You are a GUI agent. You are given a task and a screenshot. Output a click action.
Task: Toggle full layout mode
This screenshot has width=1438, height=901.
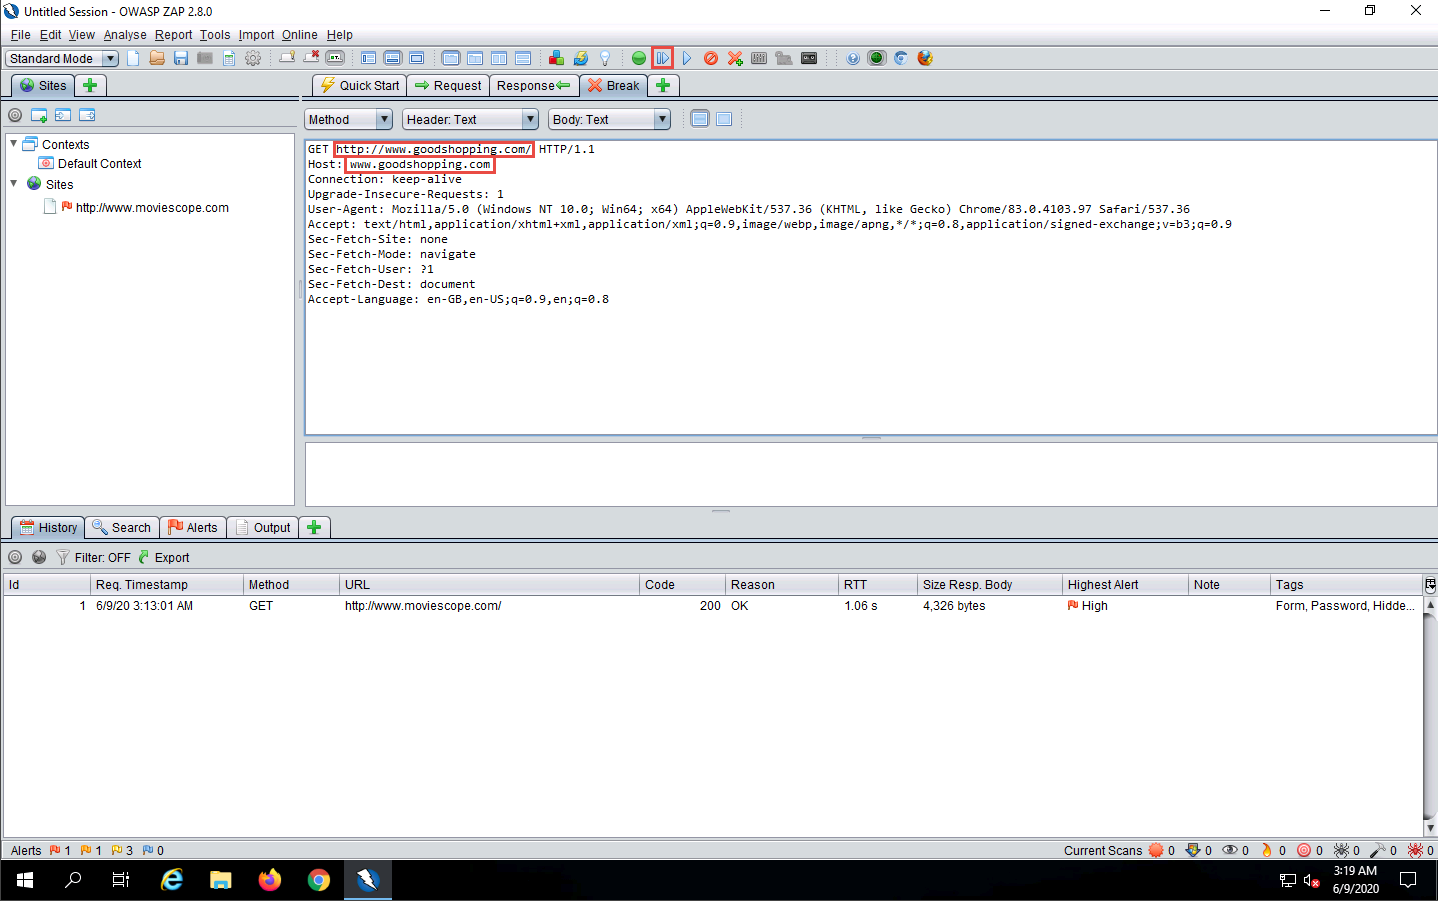(x=417, y=58)
